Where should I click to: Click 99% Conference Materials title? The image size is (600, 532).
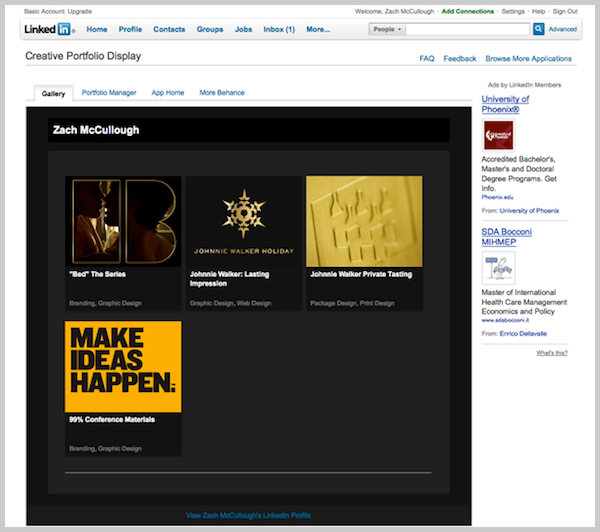(x=112, y=419)
